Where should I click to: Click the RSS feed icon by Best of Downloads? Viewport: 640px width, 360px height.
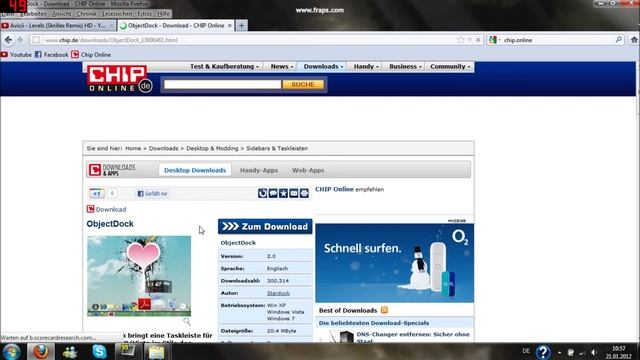[384, 310]
